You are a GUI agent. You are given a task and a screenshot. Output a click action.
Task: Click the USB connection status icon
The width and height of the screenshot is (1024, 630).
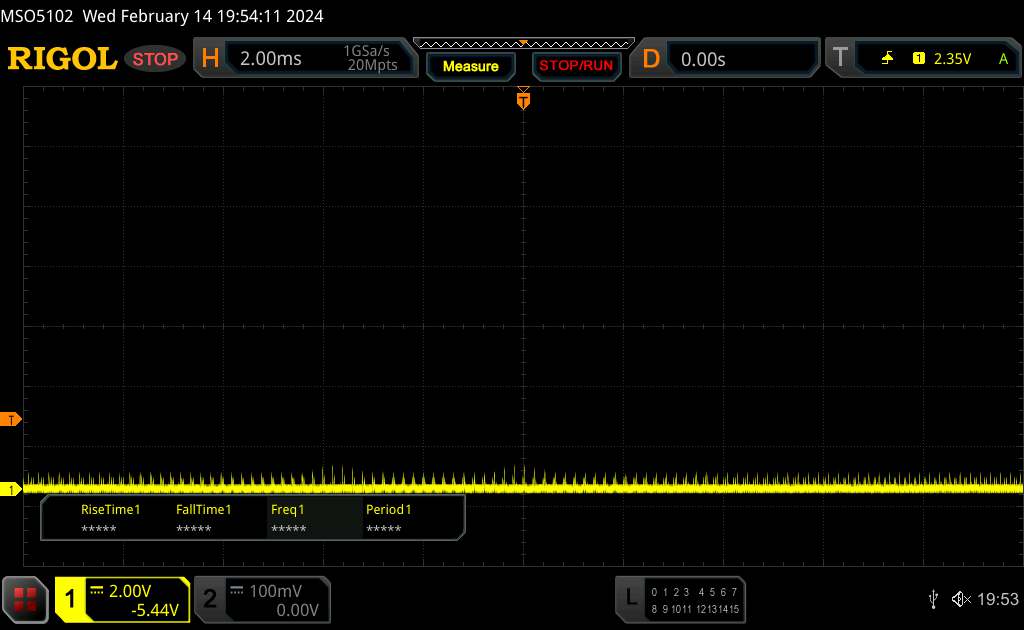point(933,599)
